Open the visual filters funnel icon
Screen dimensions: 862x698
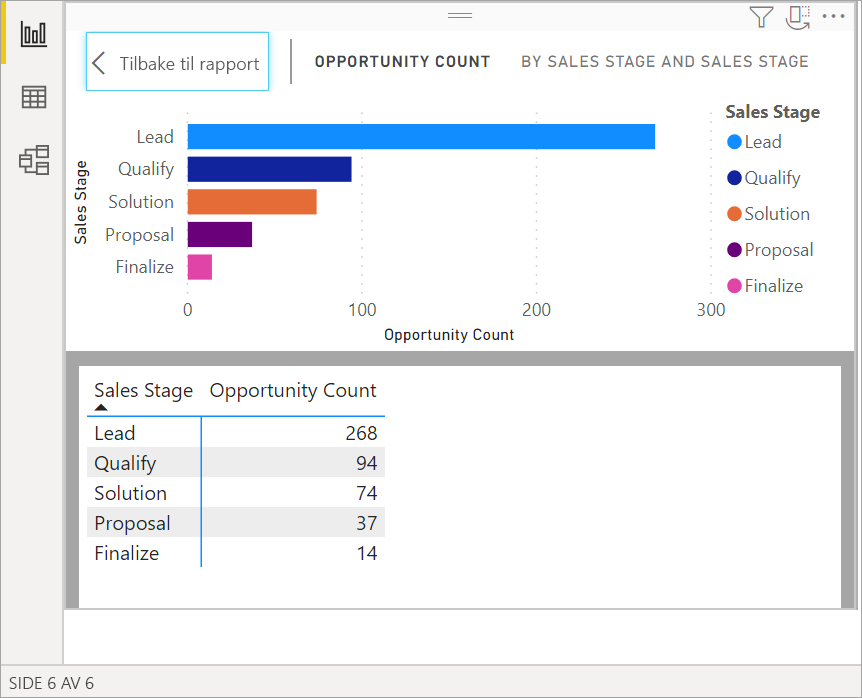point(761,16)
